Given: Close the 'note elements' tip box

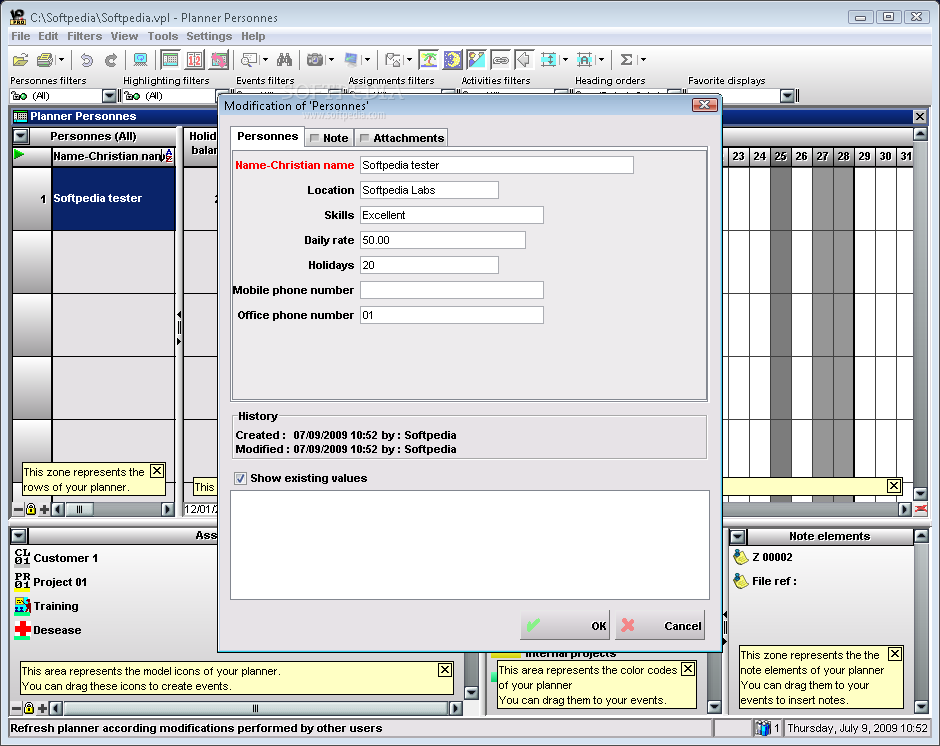Looking at the screenshot, I should point(894,654).
